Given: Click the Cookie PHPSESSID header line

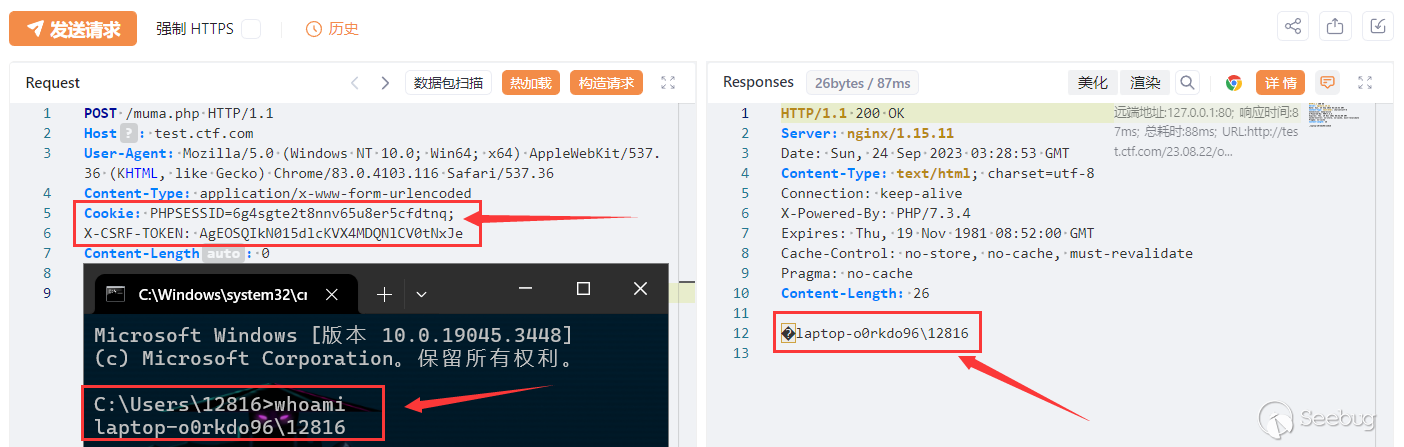Looking at the screenshot, I should click(269, 213).
